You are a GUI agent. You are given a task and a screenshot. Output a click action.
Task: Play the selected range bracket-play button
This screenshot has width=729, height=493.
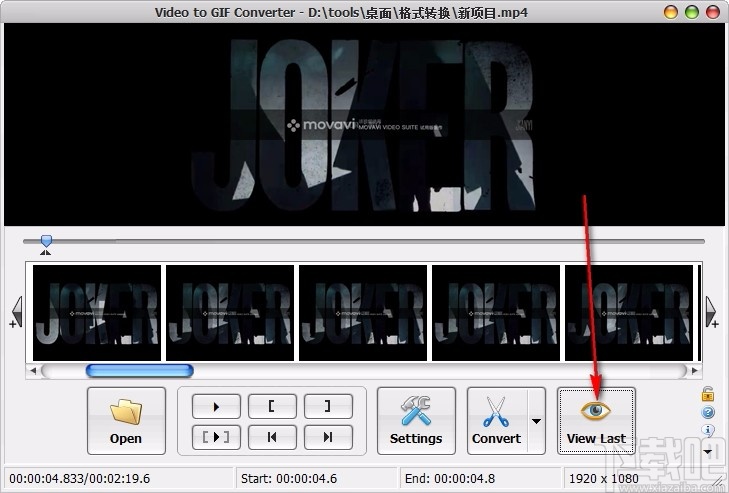[216, 437]
